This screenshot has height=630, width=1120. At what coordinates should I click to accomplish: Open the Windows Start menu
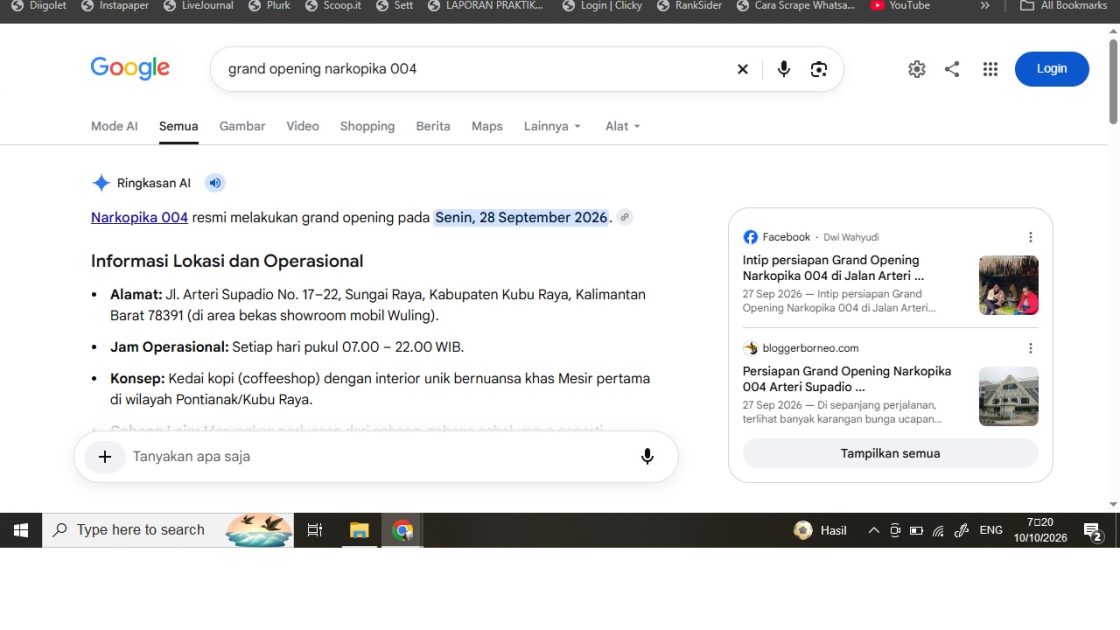click(21, 530)
